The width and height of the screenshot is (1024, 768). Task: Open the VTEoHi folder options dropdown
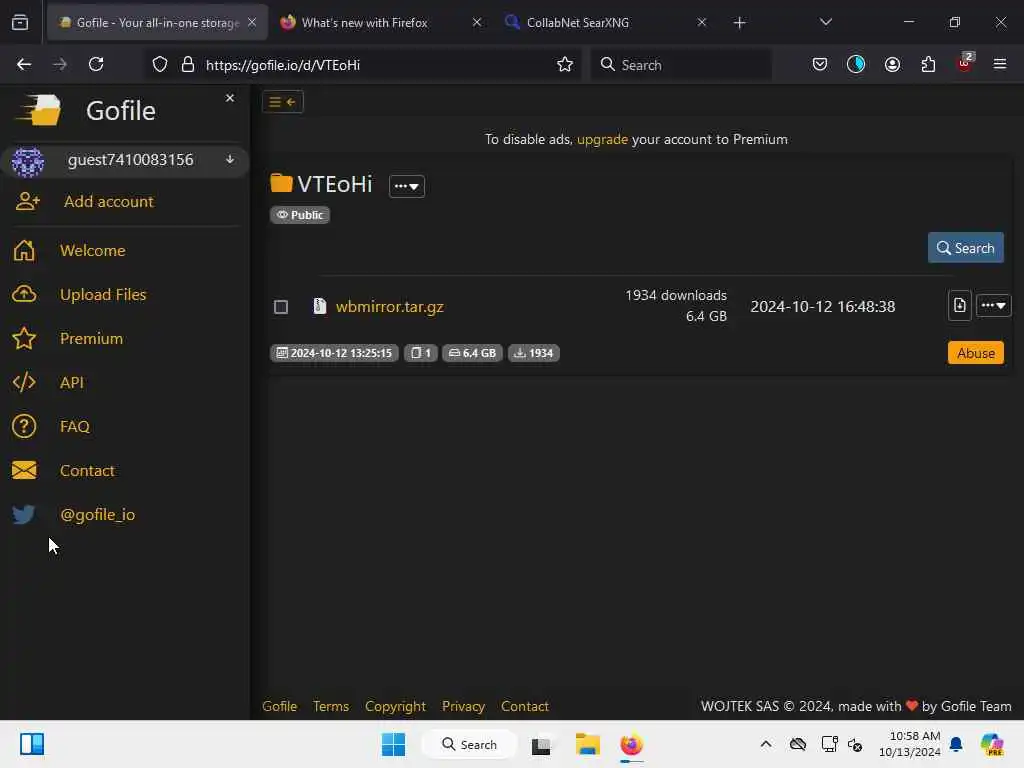pyautogui.click(x=407, y=186)
